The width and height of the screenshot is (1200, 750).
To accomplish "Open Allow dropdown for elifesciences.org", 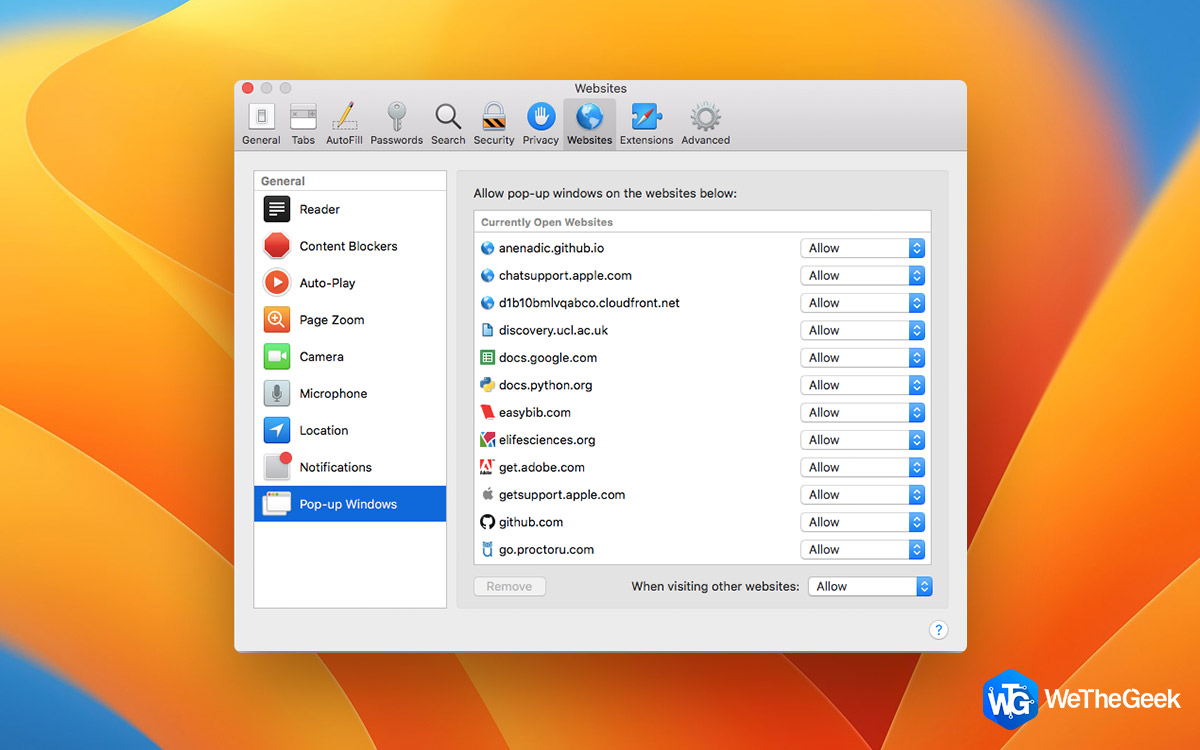I will pyautogui.click(x=863, y=440).
